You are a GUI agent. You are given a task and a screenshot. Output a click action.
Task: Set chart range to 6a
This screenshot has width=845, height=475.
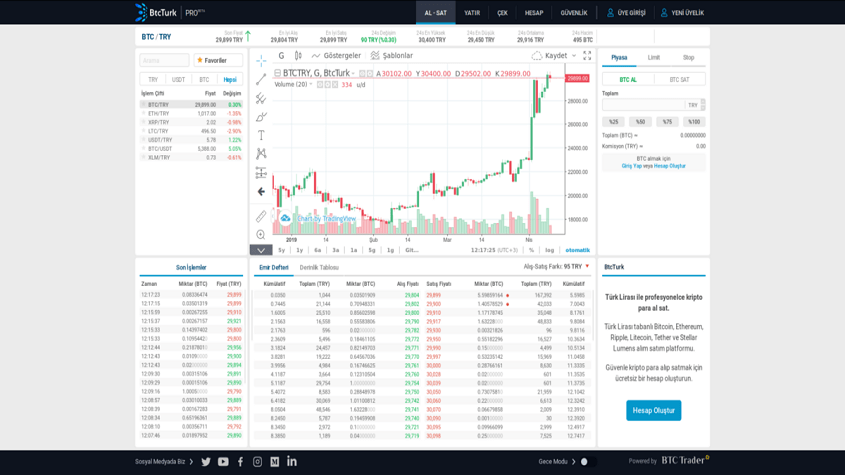[317, 250]
